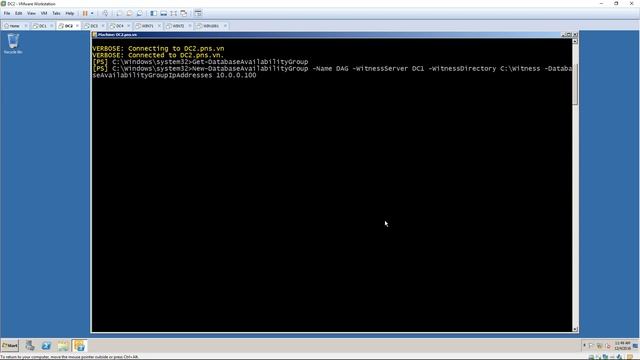Viewport: 640px width, 360px height.
Task: Click the Machine: DC2.pns.vn title bar
Action: pyautogui.click(x=327, y=35)
